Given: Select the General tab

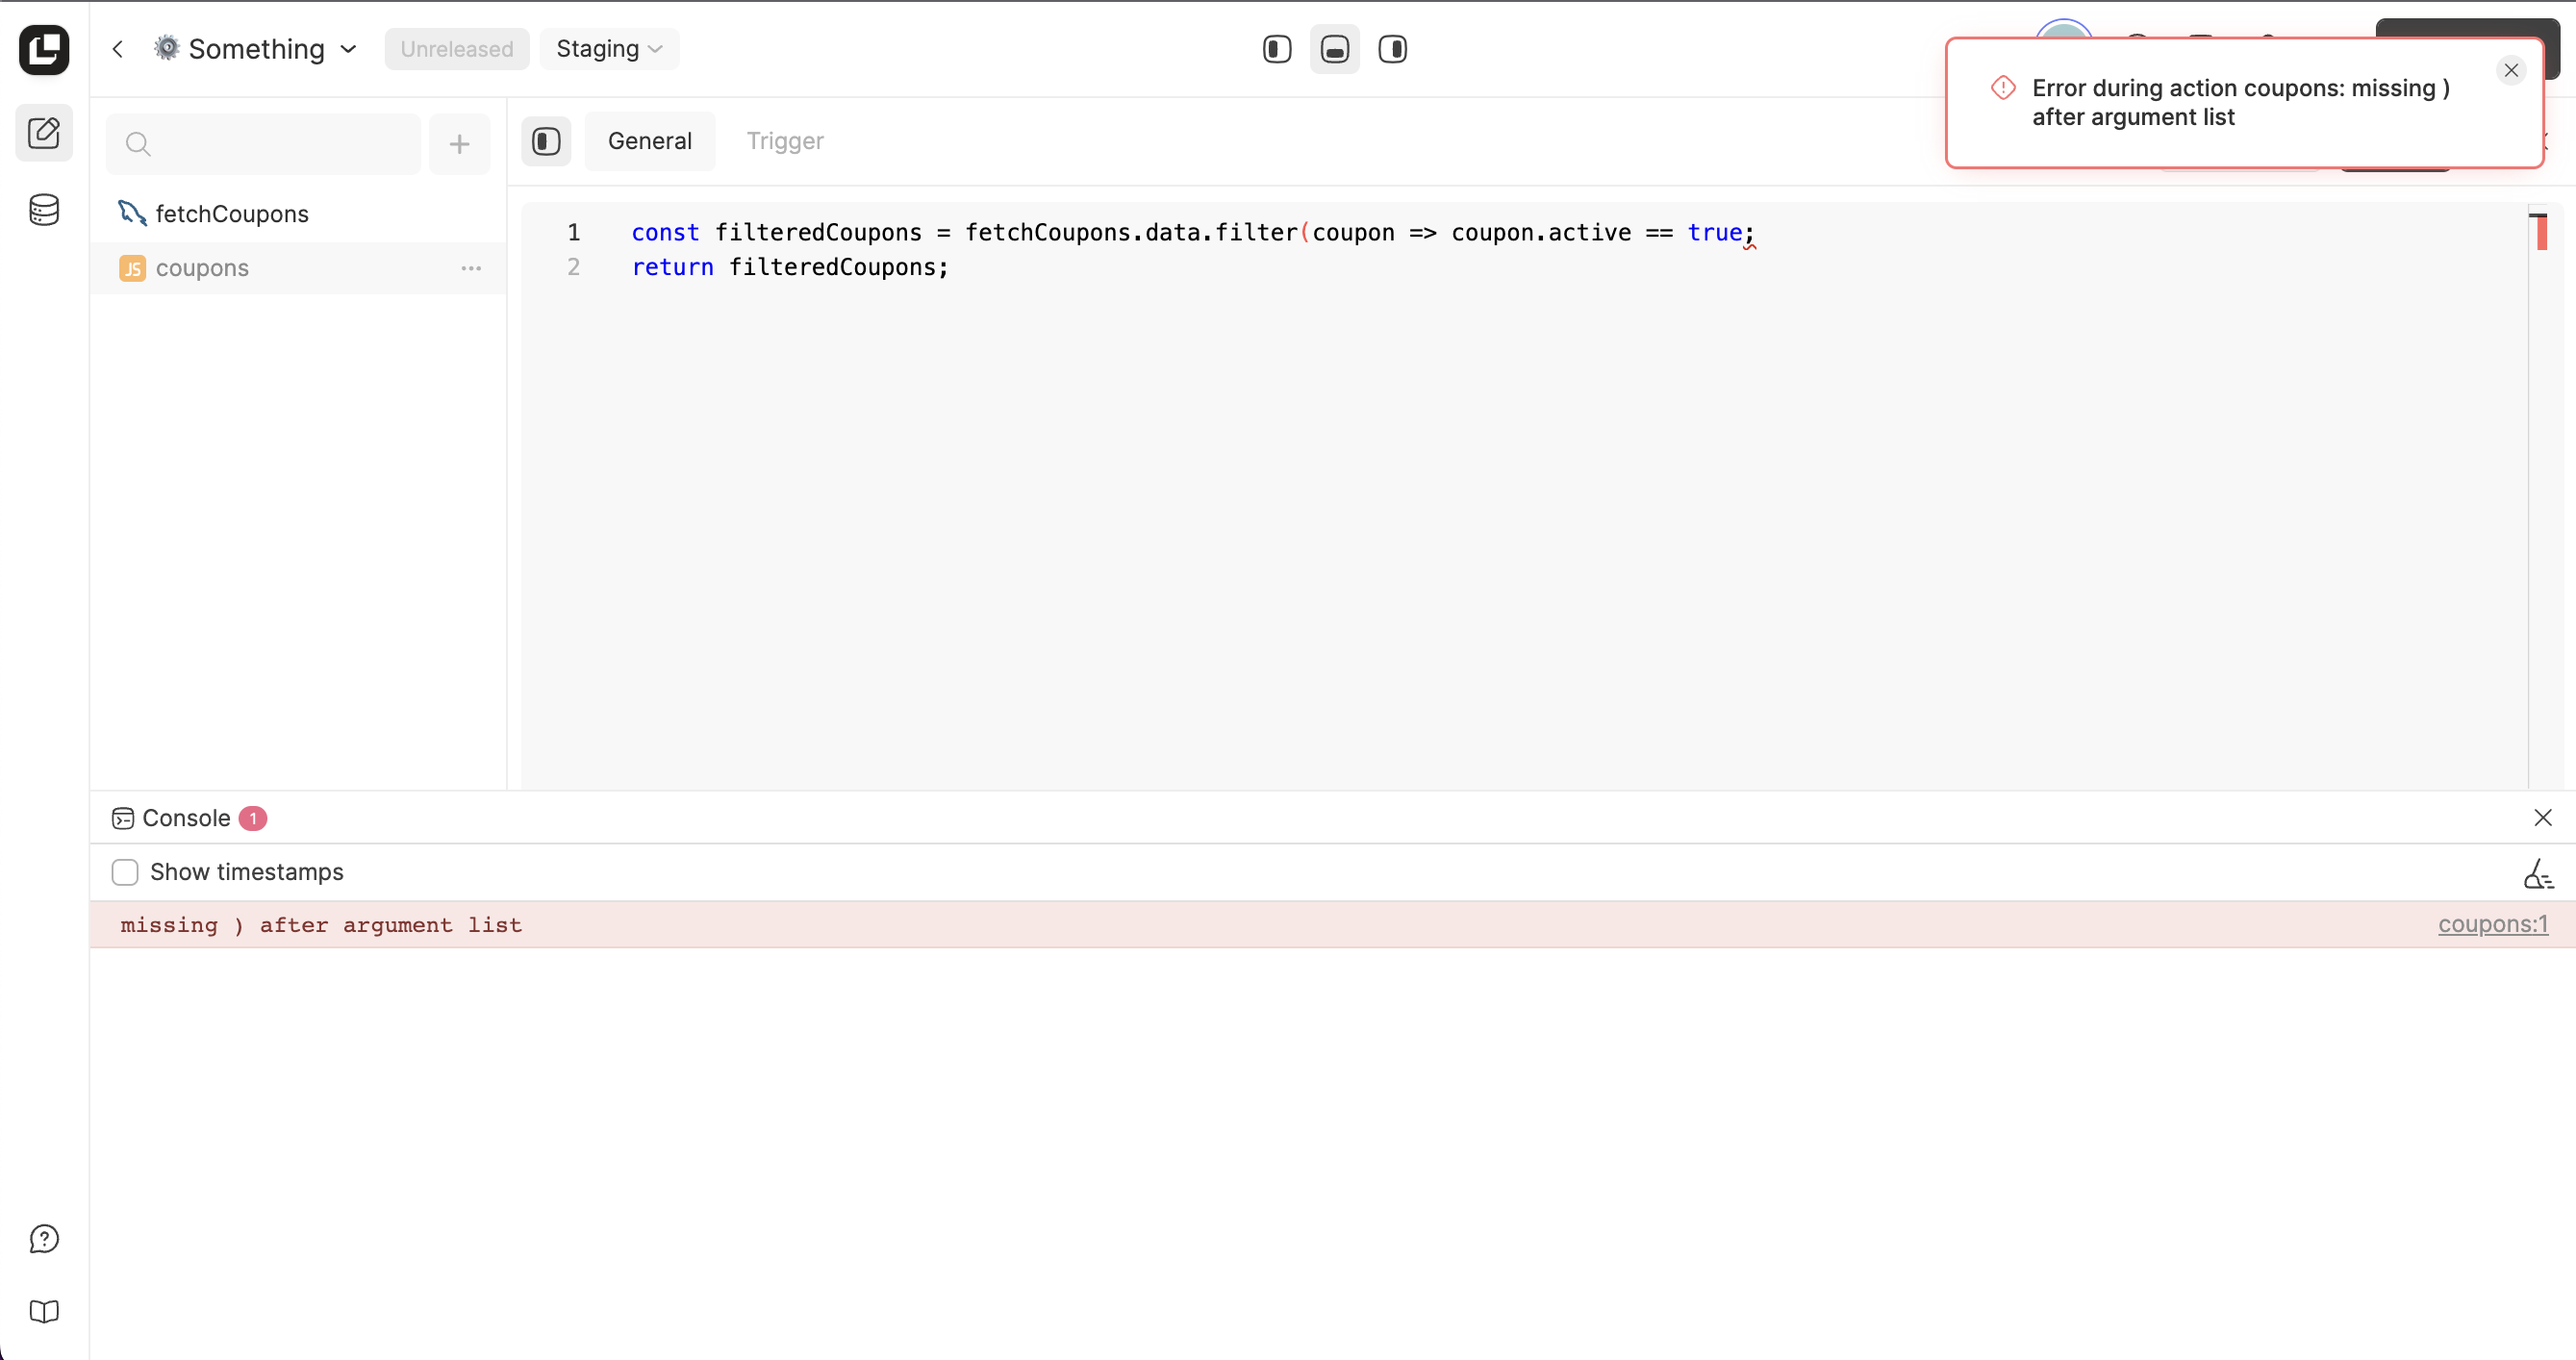Looking at the screenshot, I should point(649,141).
